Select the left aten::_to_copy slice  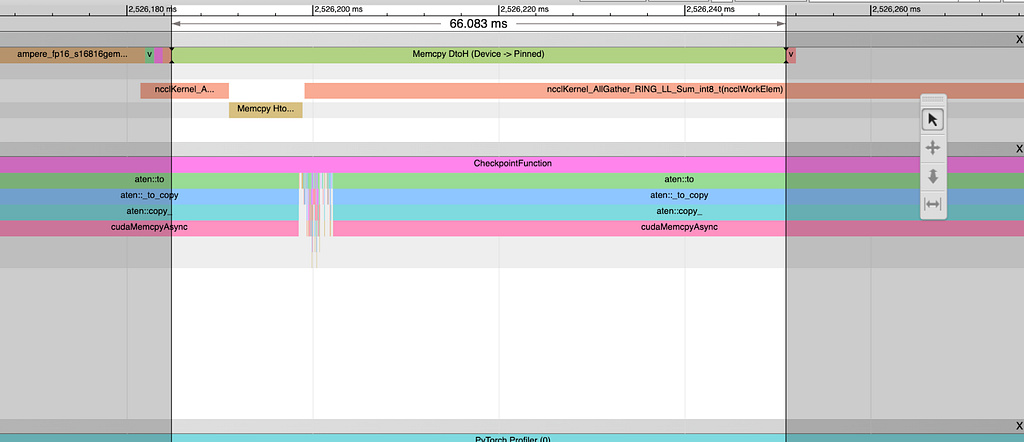click(150, 197)
